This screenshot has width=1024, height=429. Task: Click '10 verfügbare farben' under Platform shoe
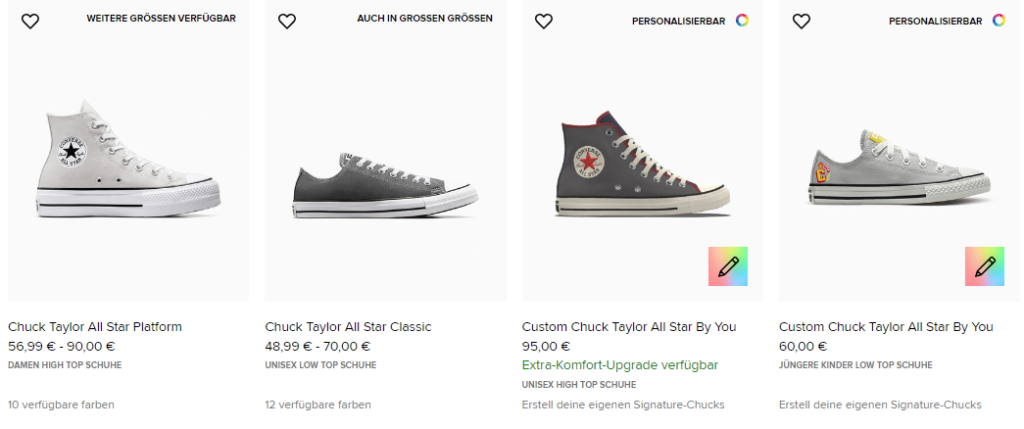(x=61, y=405)
